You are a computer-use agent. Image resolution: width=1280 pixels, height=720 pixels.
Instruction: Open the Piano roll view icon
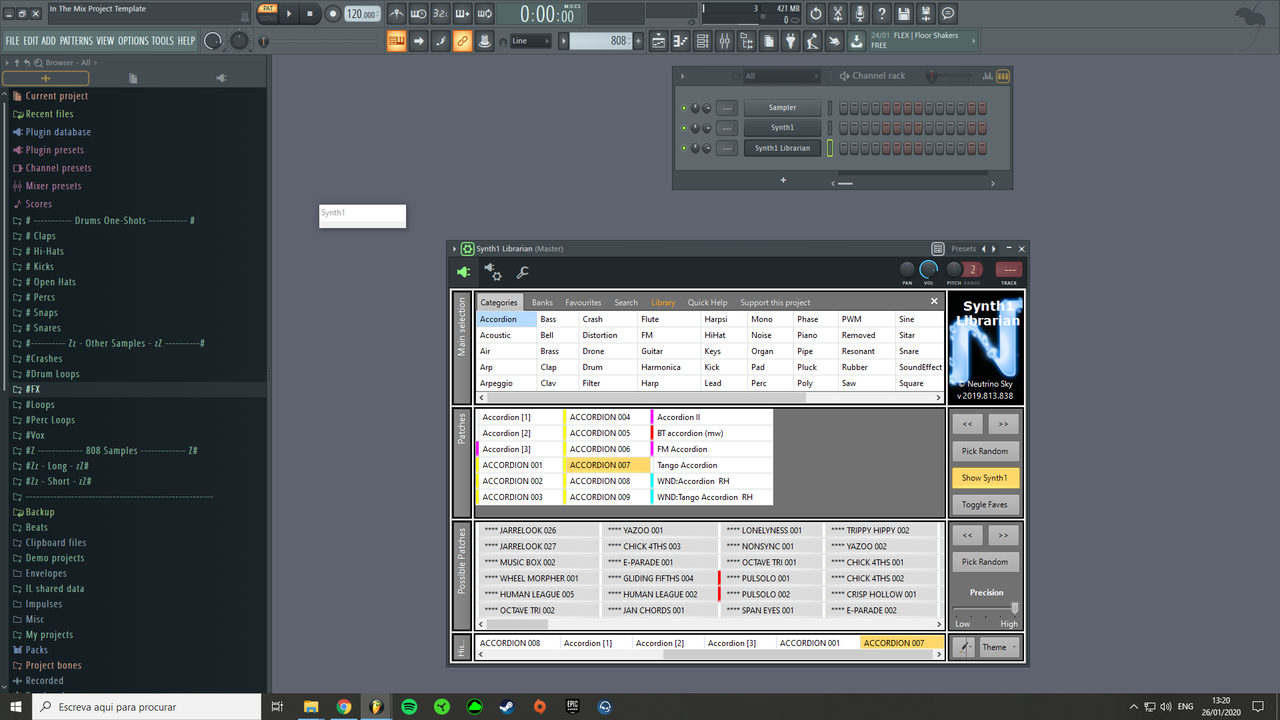click(x=681, y=41)
